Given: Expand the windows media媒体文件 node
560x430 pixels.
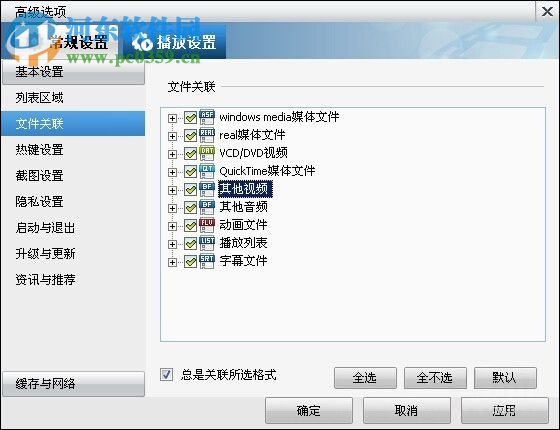Looking at the screenshot, I should [172, 118].
